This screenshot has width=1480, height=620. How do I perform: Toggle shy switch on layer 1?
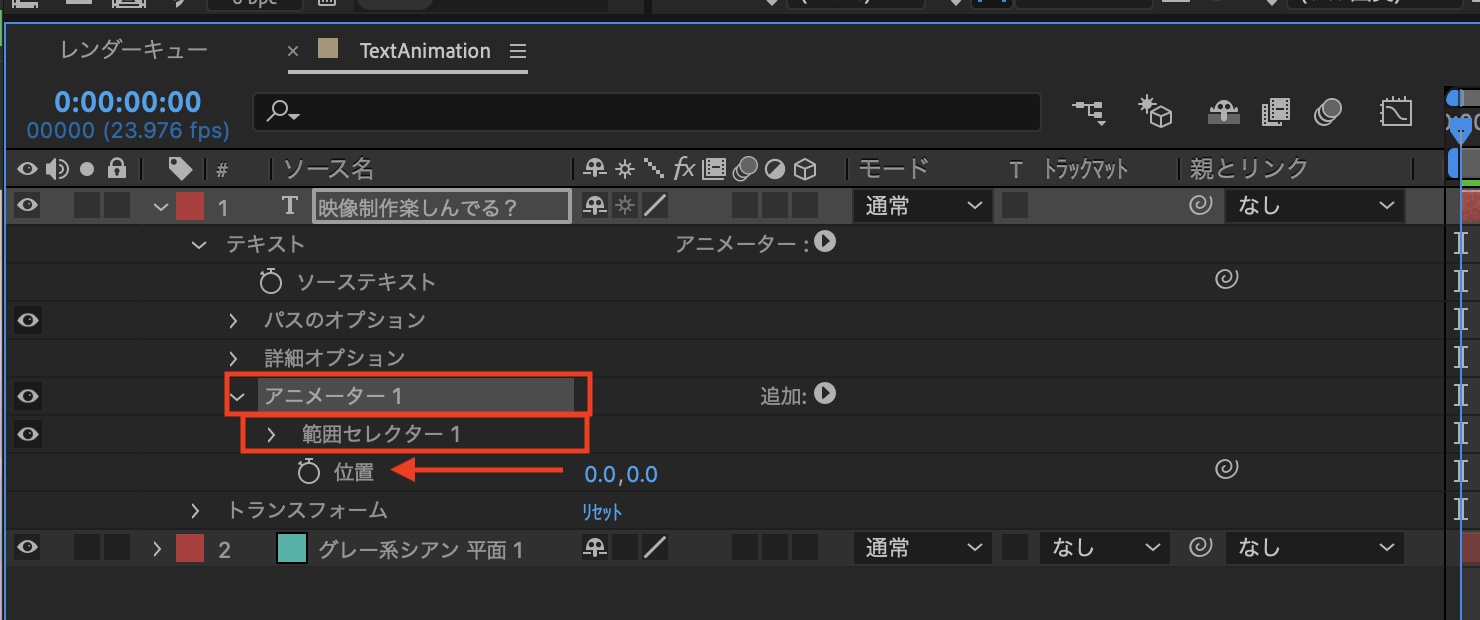tap(595, 206)
